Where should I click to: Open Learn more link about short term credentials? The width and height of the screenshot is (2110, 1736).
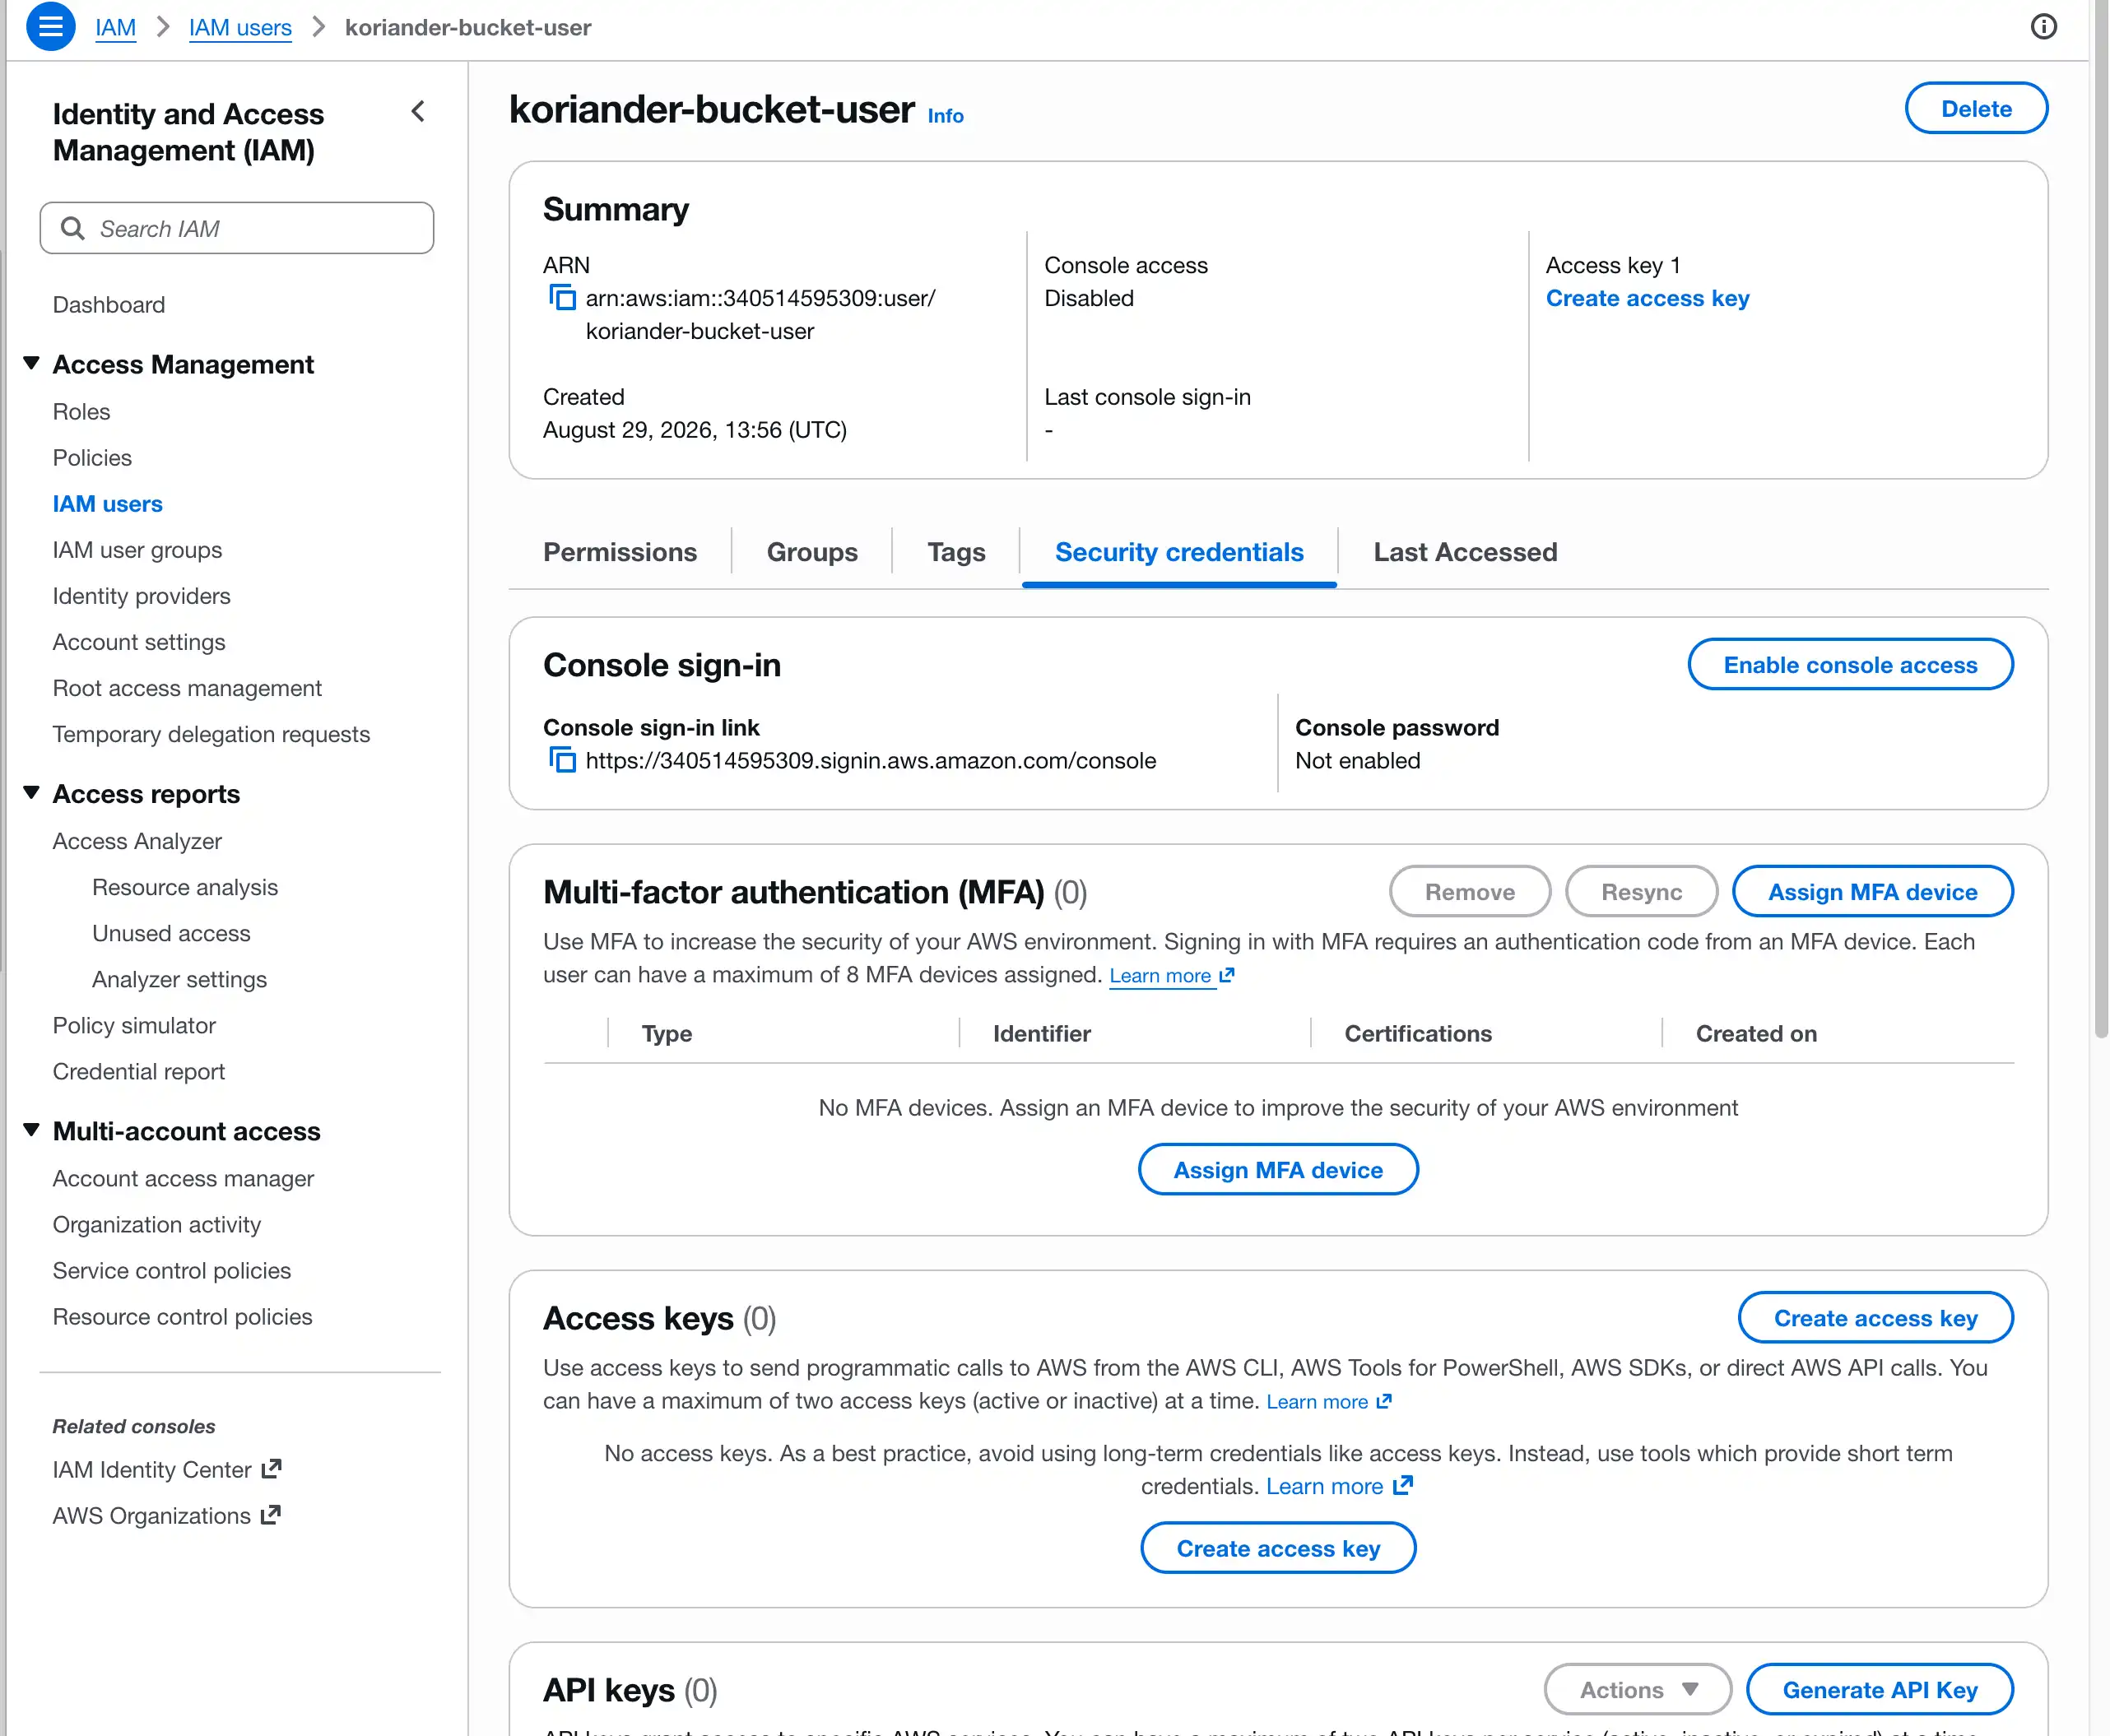(x=1339, y=1486)
